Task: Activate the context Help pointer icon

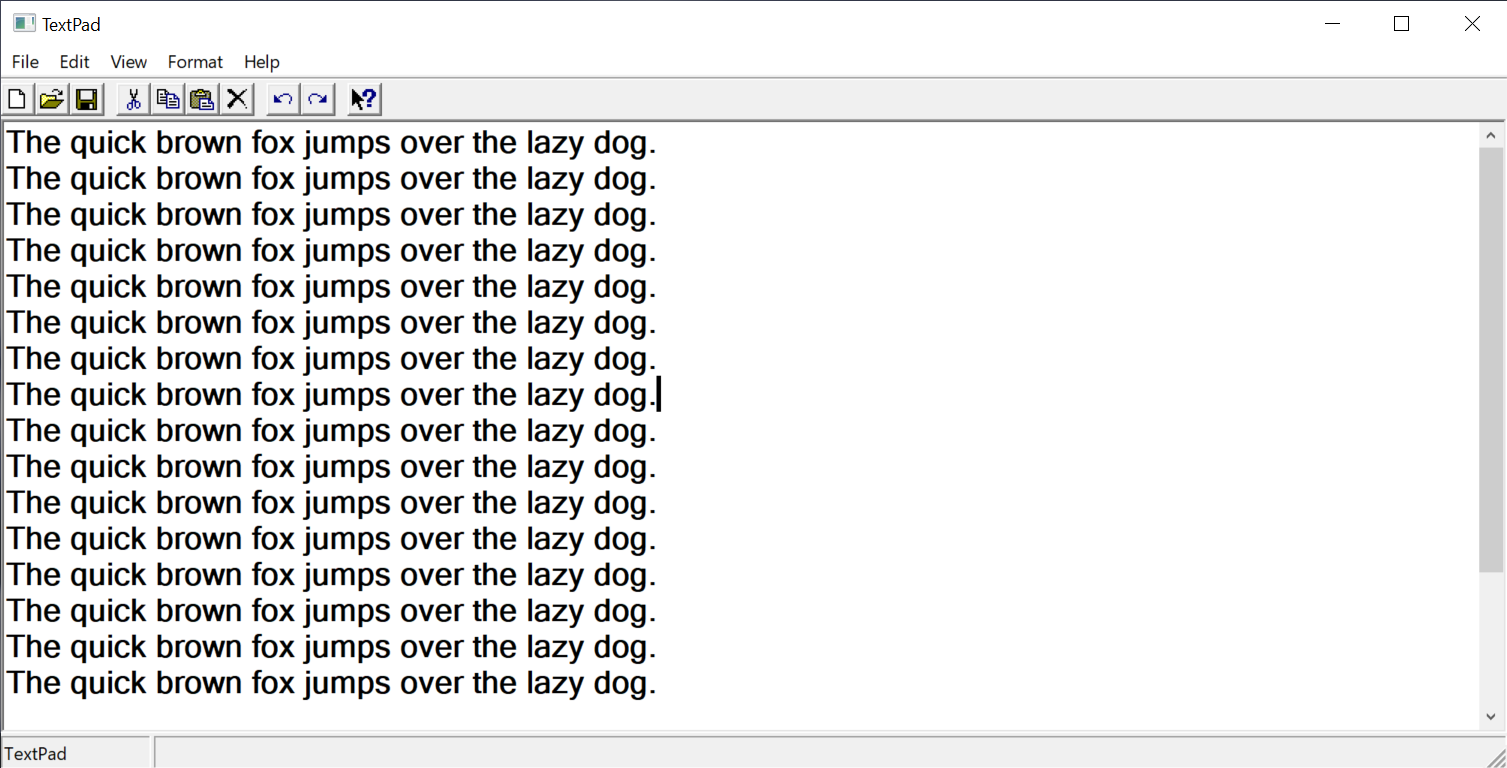Action: [x=364, y=99]
